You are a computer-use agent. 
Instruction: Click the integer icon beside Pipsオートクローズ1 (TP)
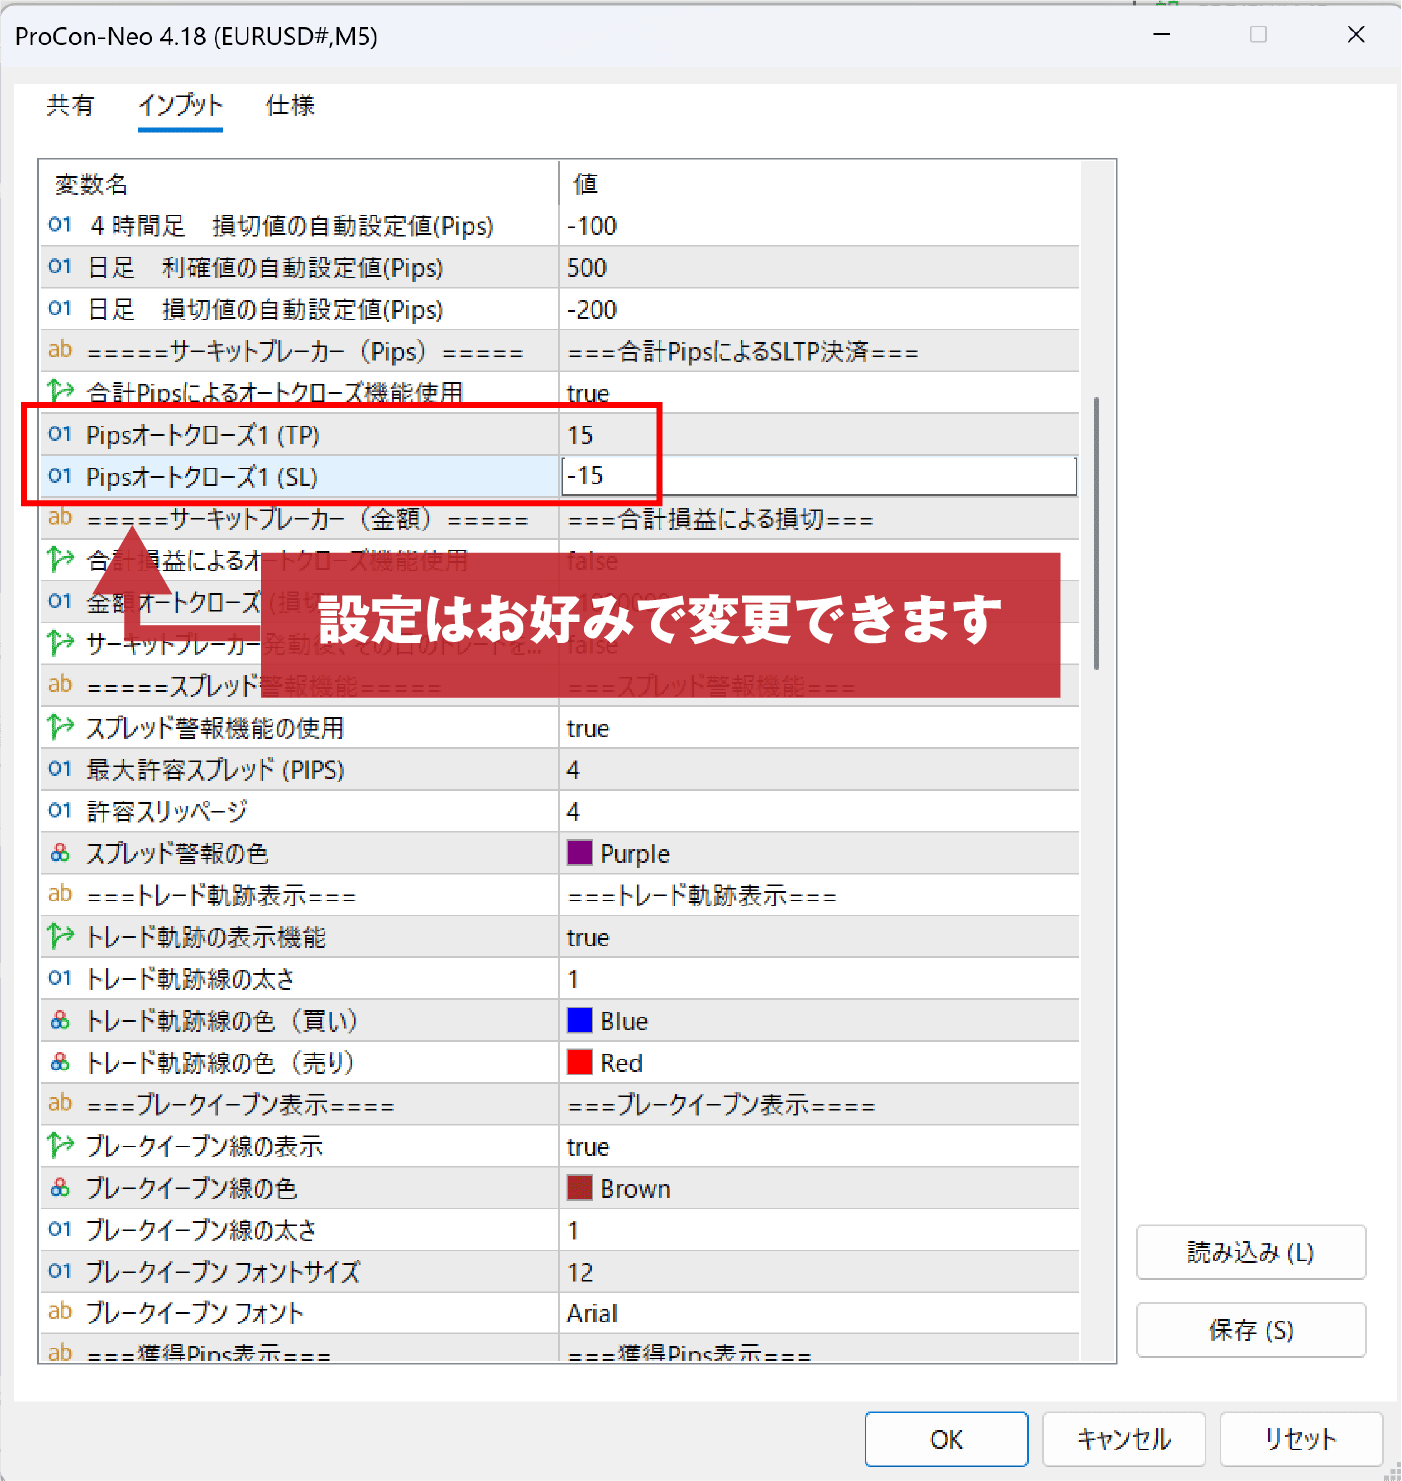pos(60,434)
